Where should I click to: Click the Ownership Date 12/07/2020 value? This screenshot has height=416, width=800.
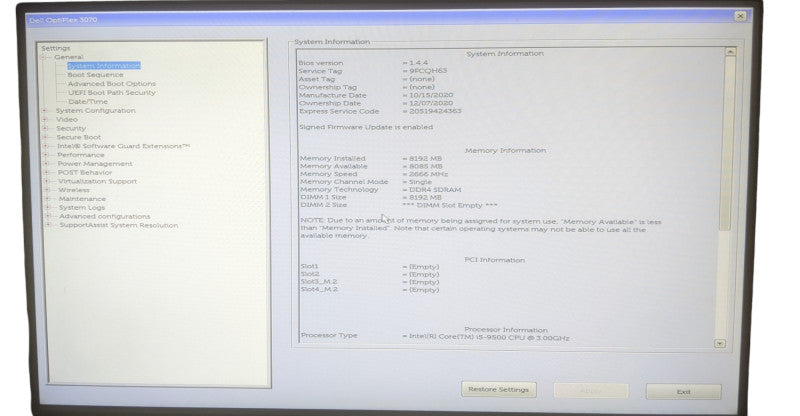pos(431,103)
